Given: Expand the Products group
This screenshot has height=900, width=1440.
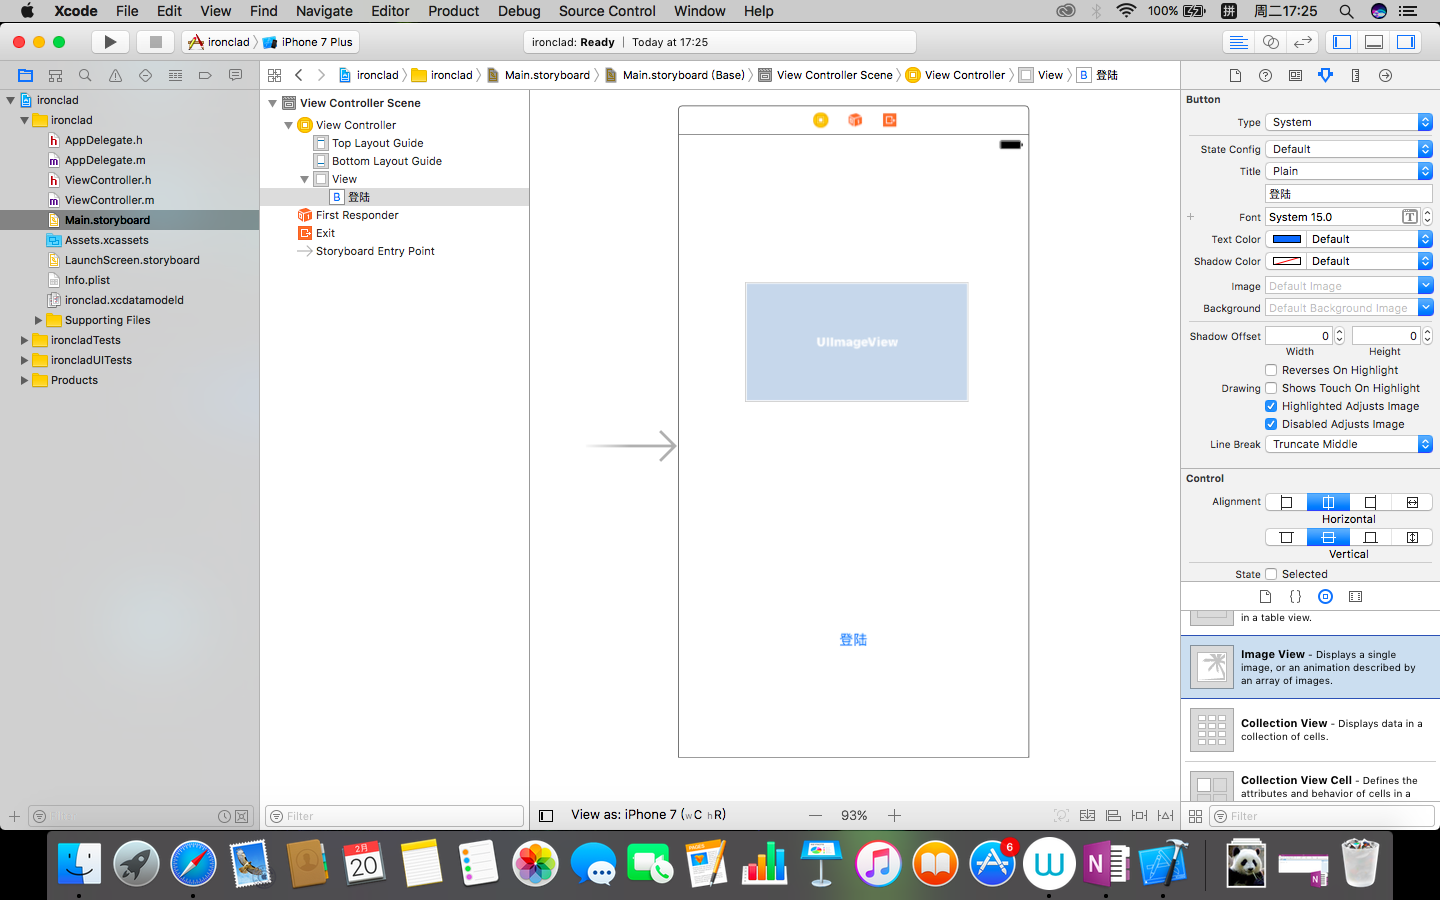Looking at the screenshot, I should (24, 380).
